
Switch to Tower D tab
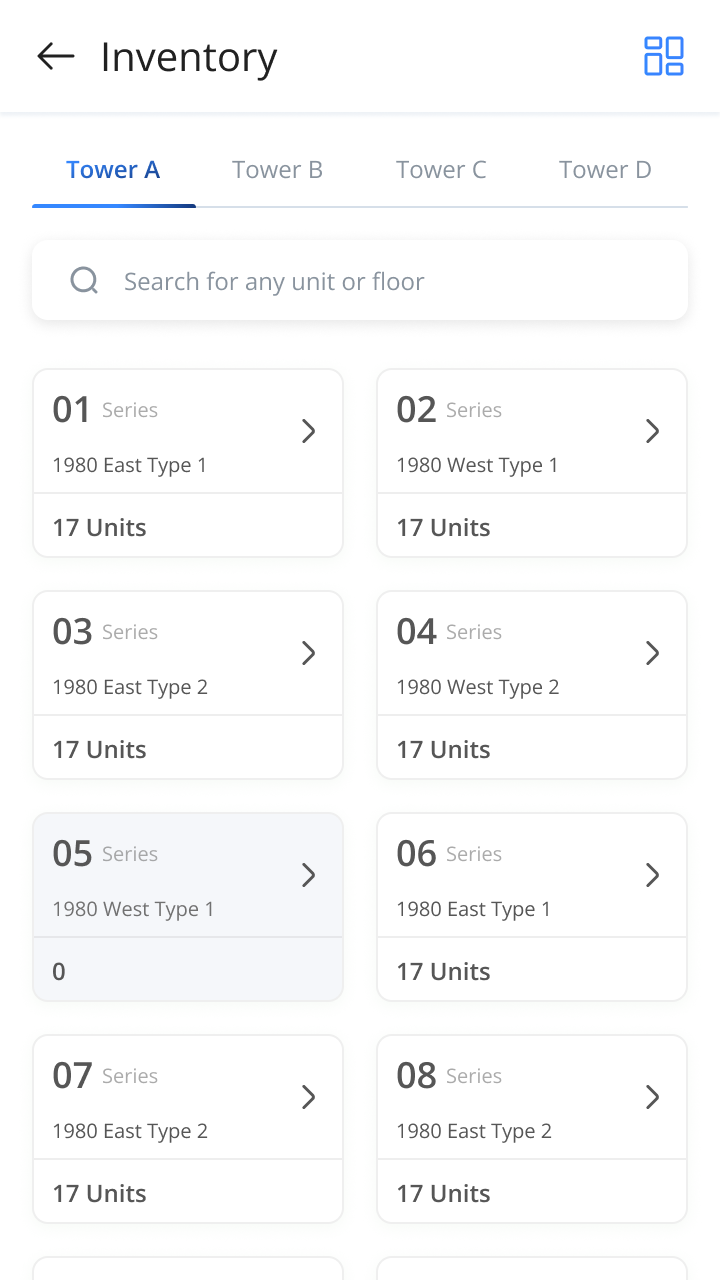pyautogui.click(x=605, y=170)
